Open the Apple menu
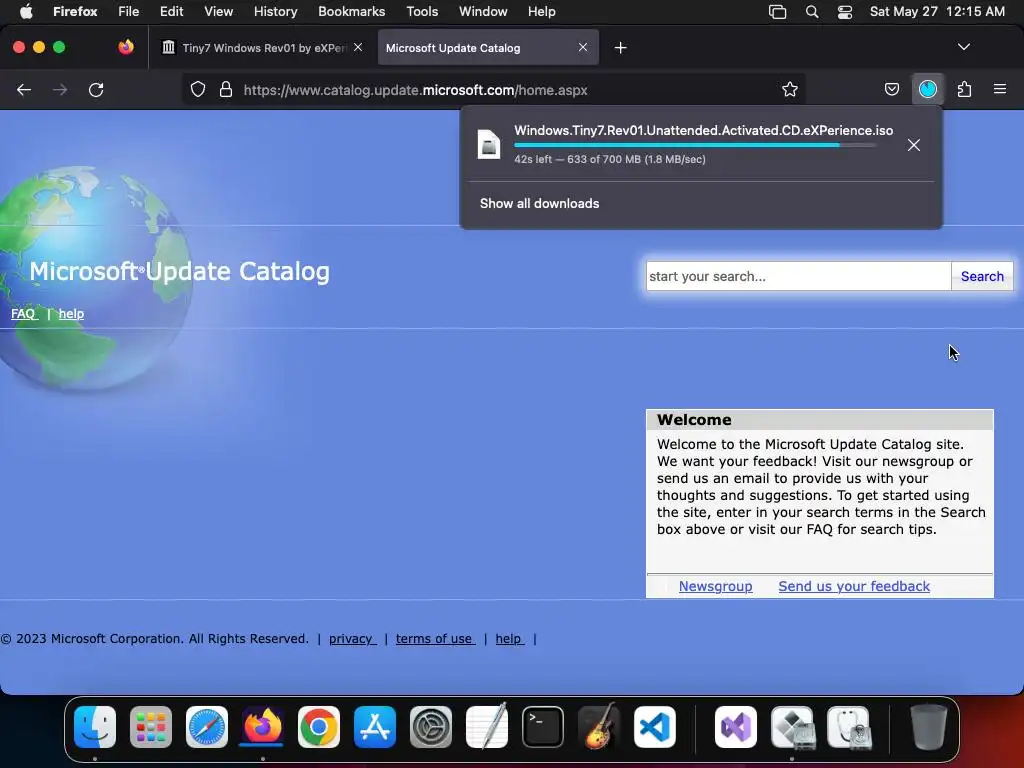1024x768 pixels. (x=26, y=11)
